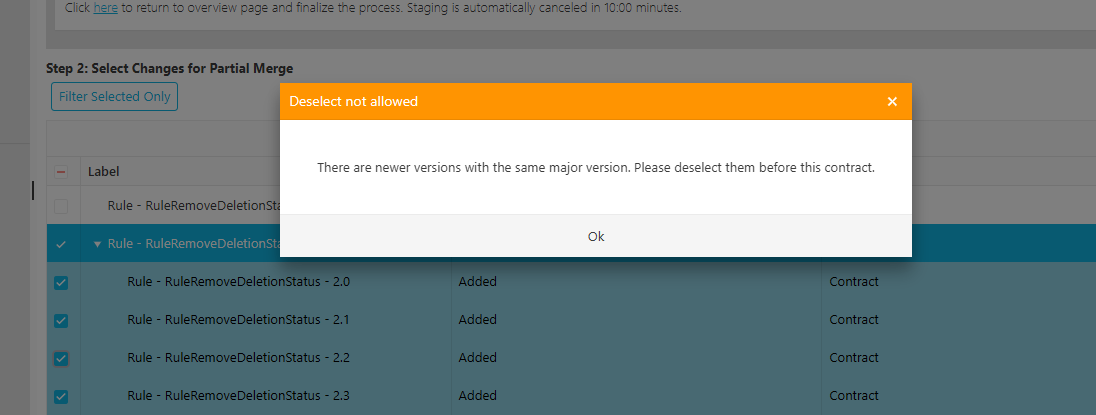The height and width of the screenshot is (415, 1096).
Task: Check the unchecked box in the first rule row
Action: 61,206
